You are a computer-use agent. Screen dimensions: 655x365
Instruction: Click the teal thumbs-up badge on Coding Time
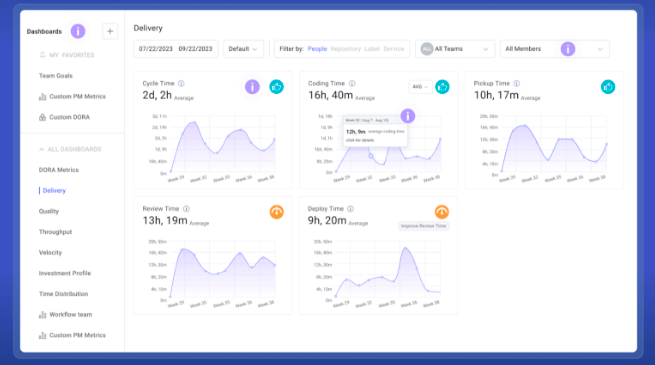coord(442,87)
